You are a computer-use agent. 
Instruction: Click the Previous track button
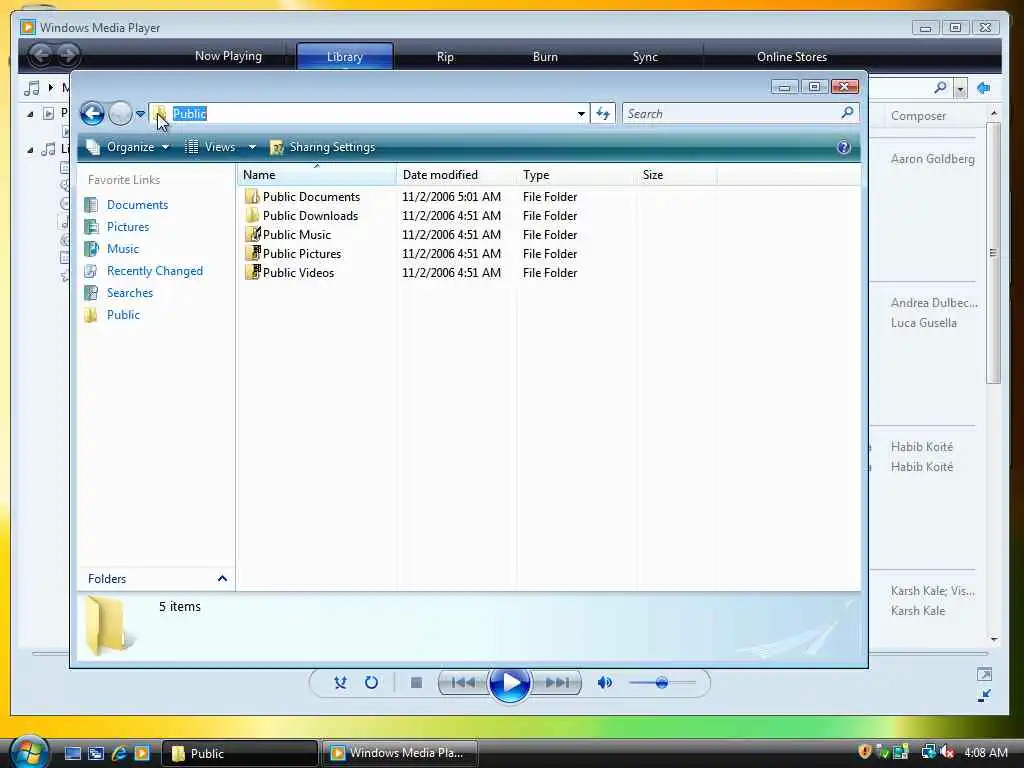(463, 683)
